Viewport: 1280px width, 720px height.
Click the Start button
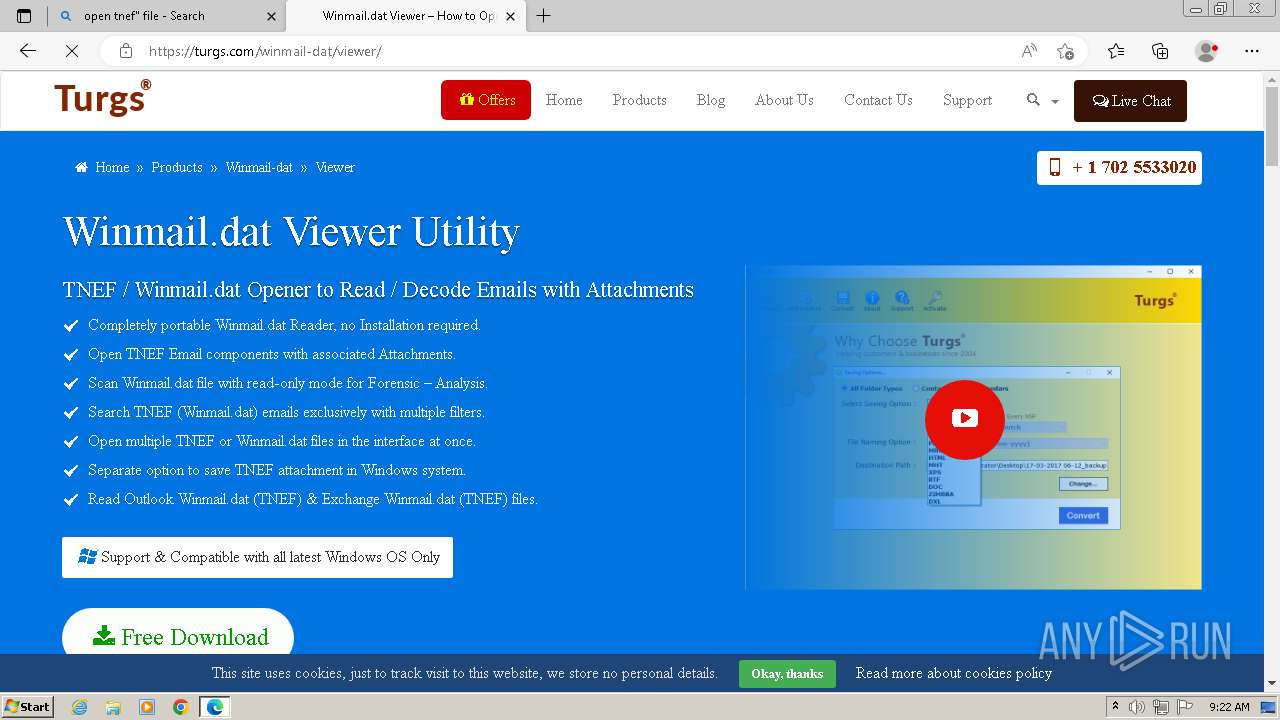point(28,707)
